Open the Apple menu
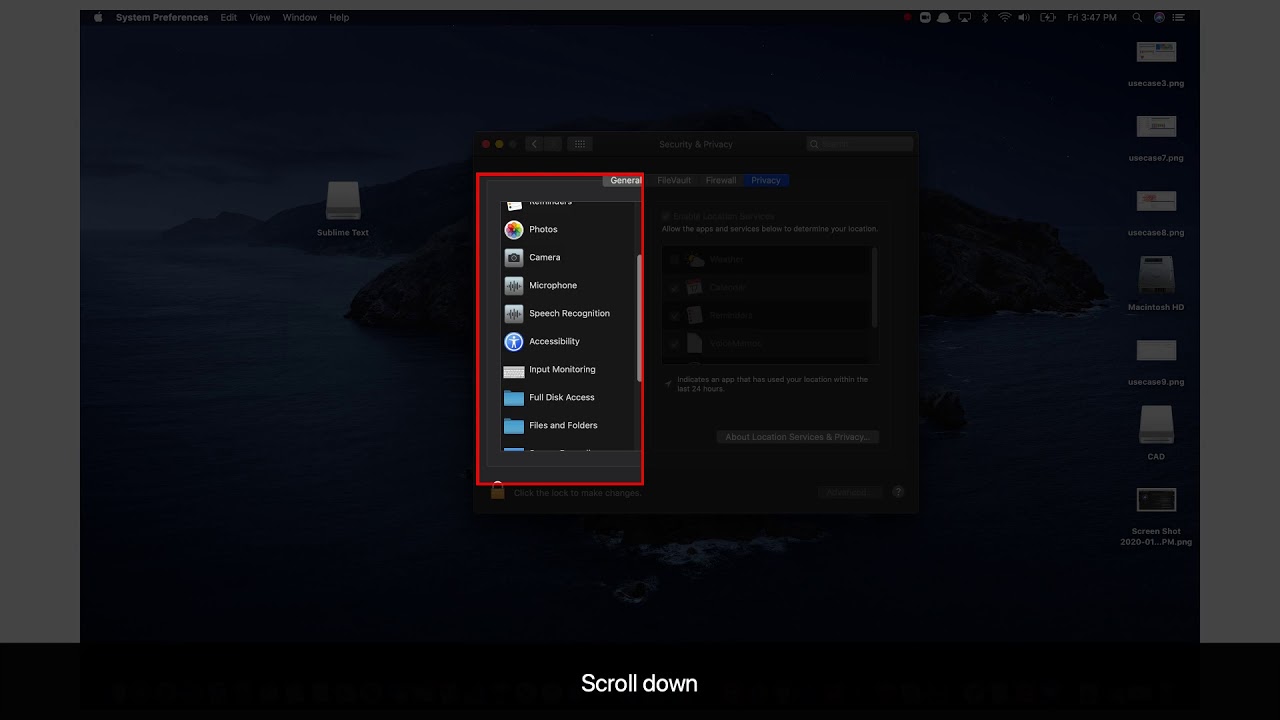Screen dimensions: 1280x720 tap(98, 17)
